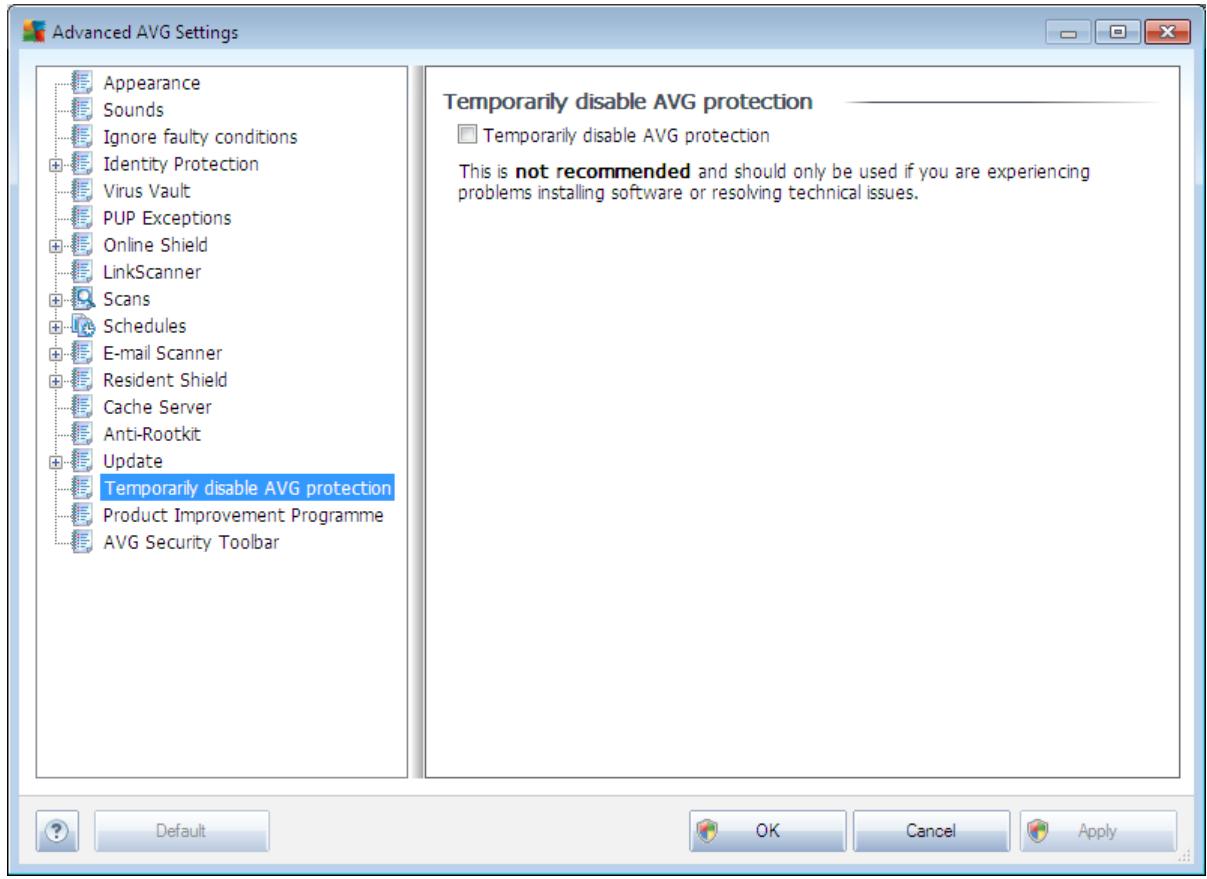Click the Cache Server item icon
Screen dimensions: 1207x879
point(84,407)
